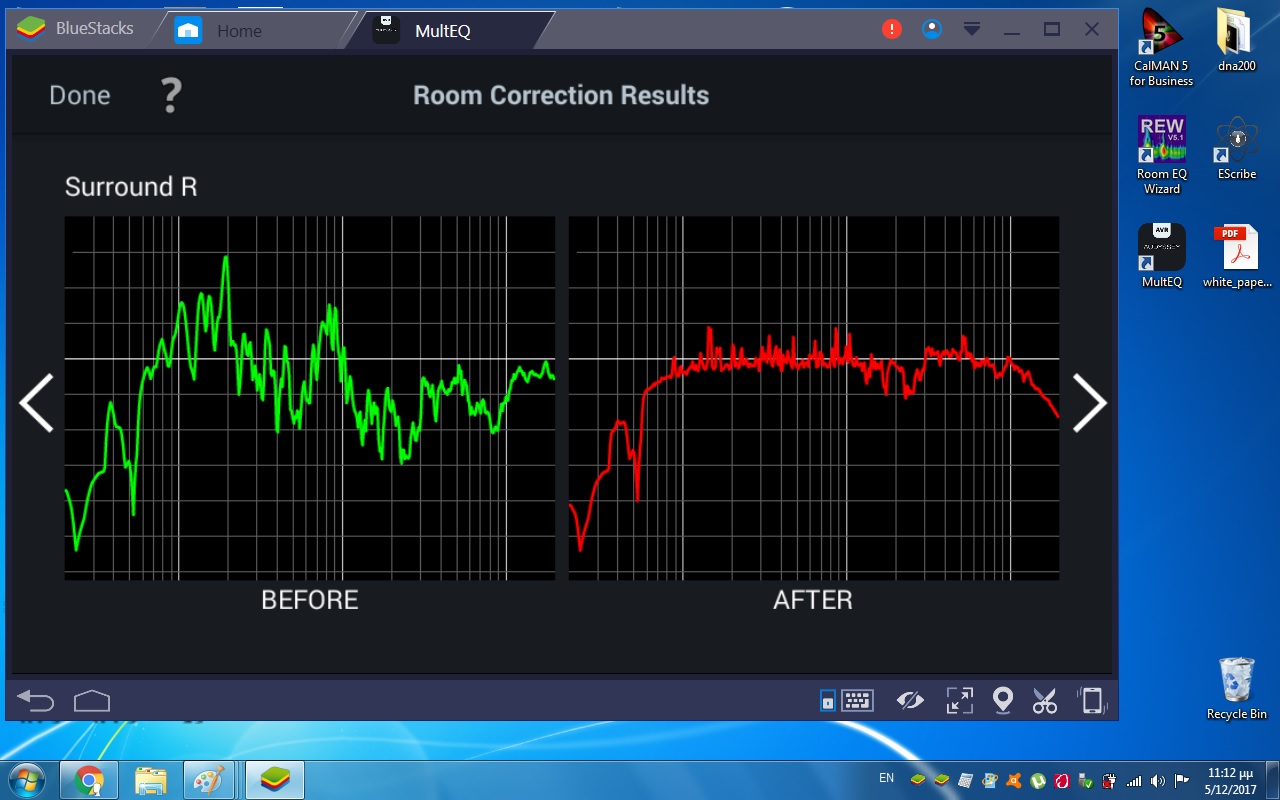Expand the BlueStacks title bar dropdown menu

click(x=972, y=30)
